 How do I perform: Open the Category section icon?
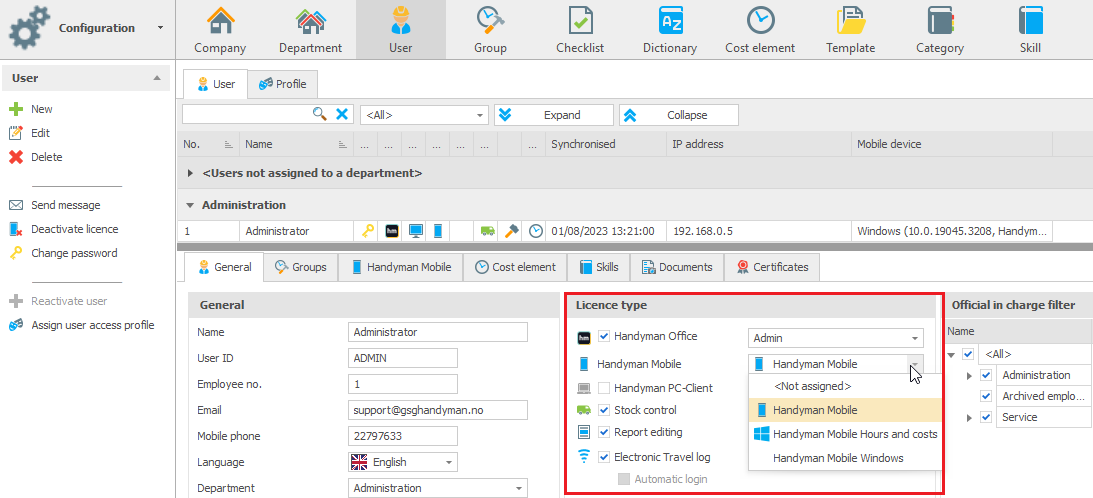click(940, 21)
